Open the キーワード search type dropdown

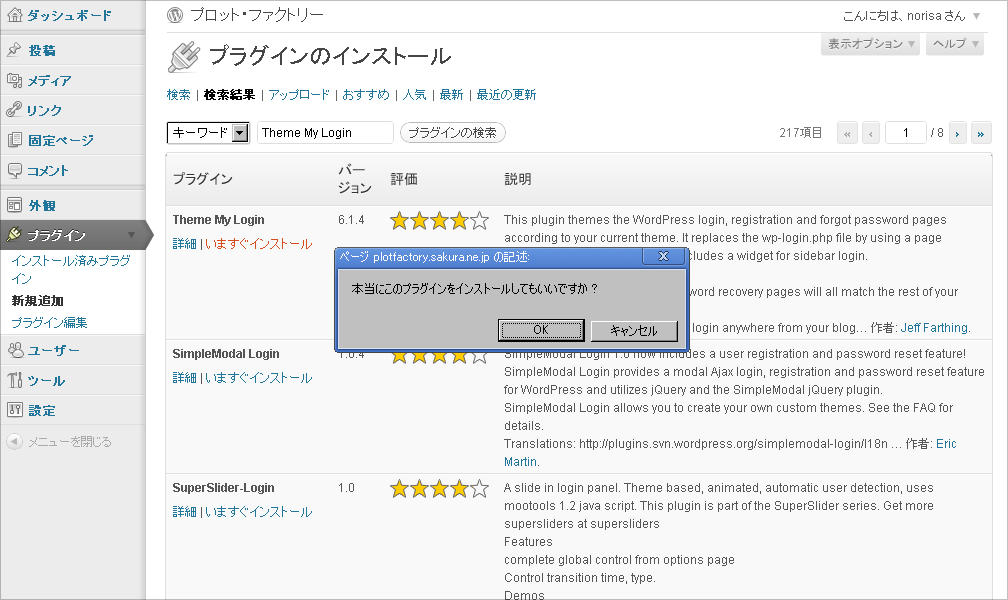tap(208, 132)
